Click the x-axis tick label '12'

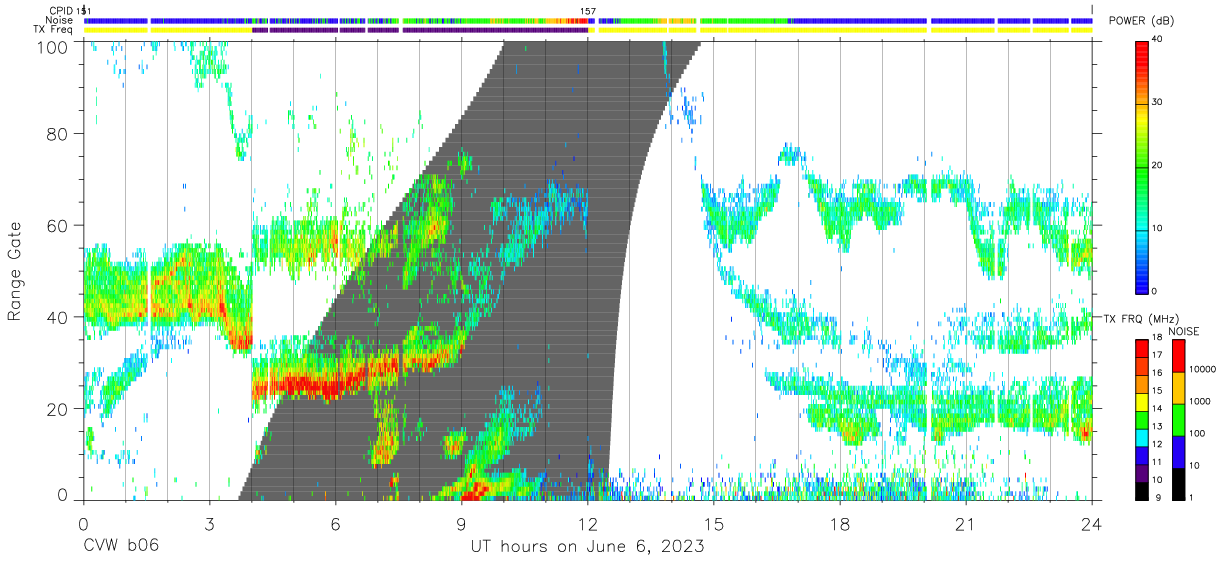click(587, 522)
